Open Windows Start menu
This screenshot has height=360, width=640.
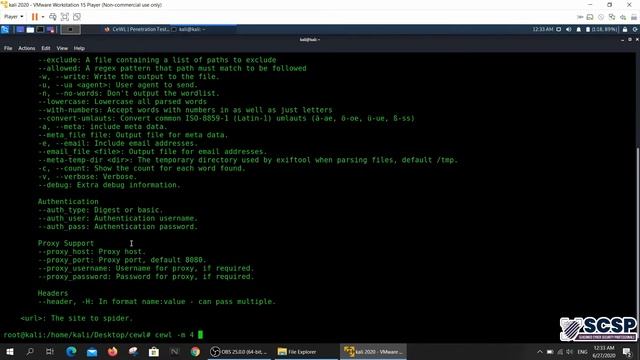10,351
